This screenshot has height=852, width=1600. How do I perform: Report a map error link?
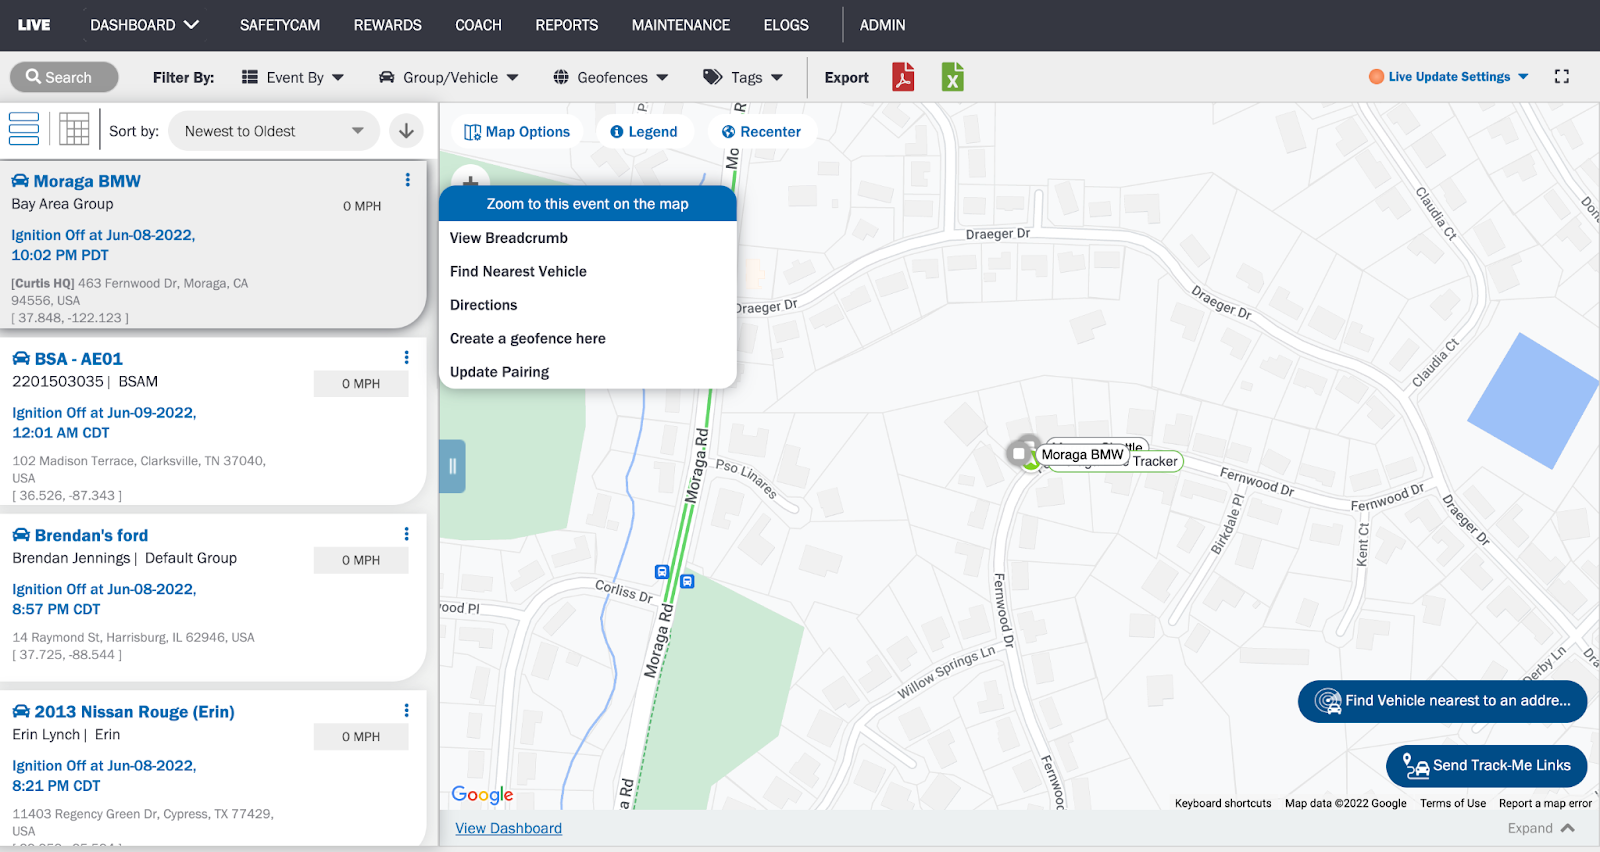click(1545, 803)
